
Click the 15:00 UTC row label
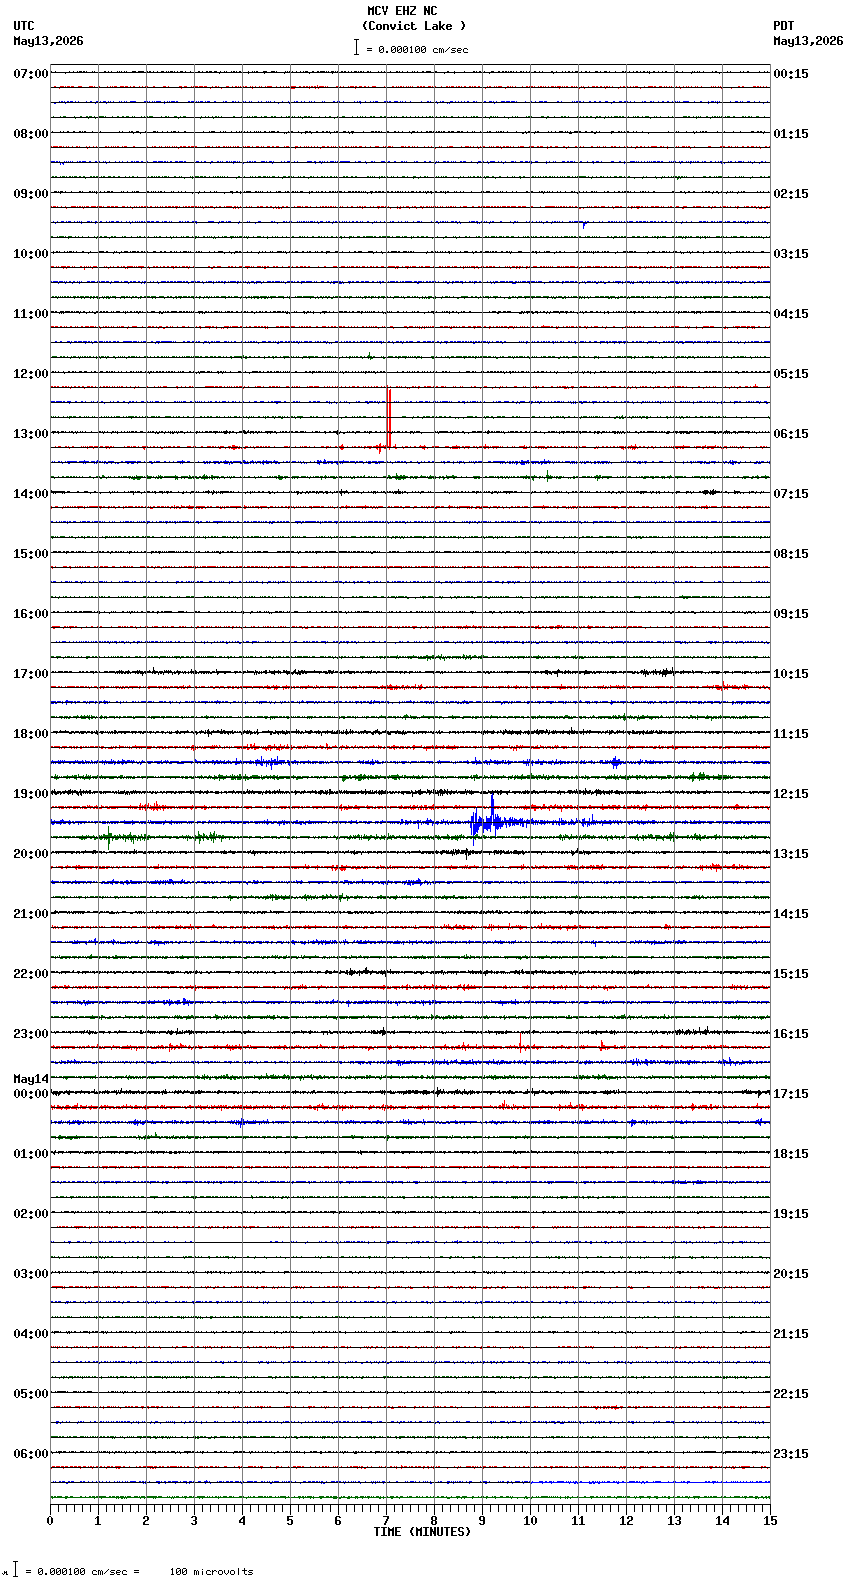click(x=31, y=554)
